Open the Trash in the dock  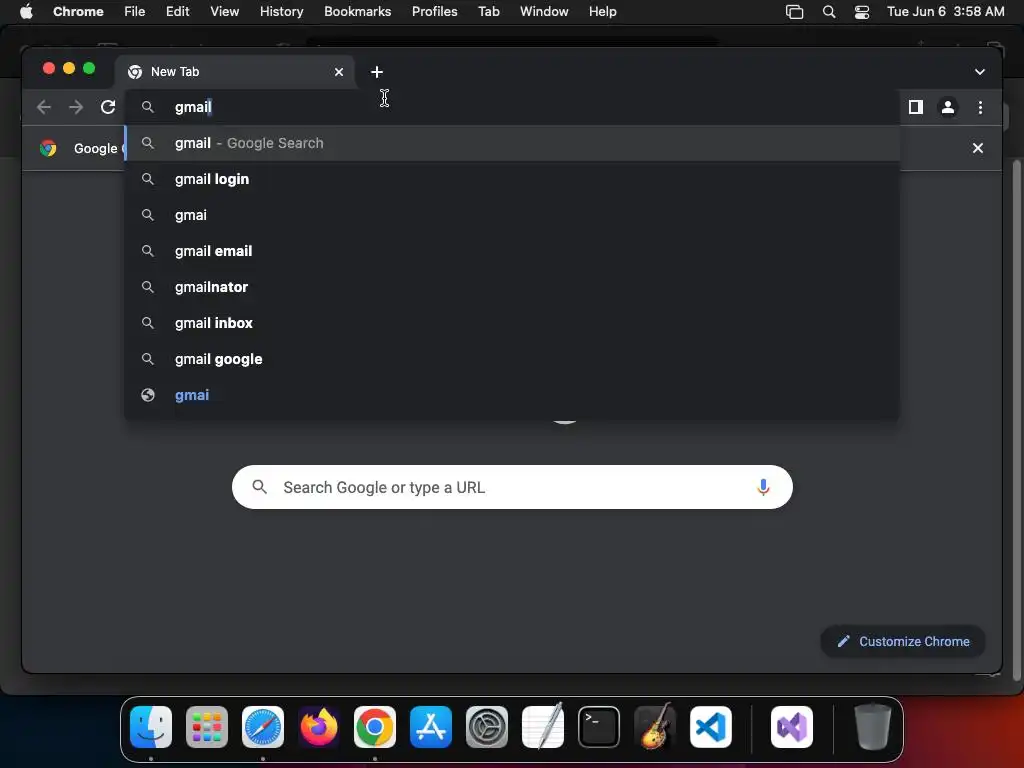click(873, 727)
